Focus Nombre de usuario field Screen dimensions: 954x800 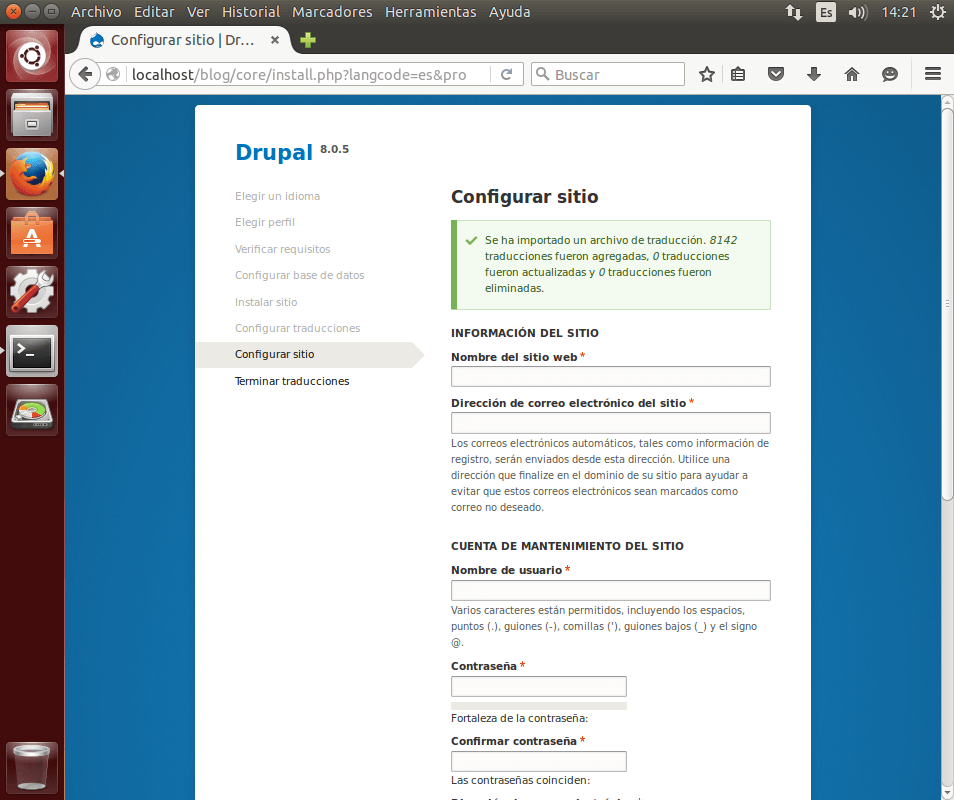[x=610, y=590]
